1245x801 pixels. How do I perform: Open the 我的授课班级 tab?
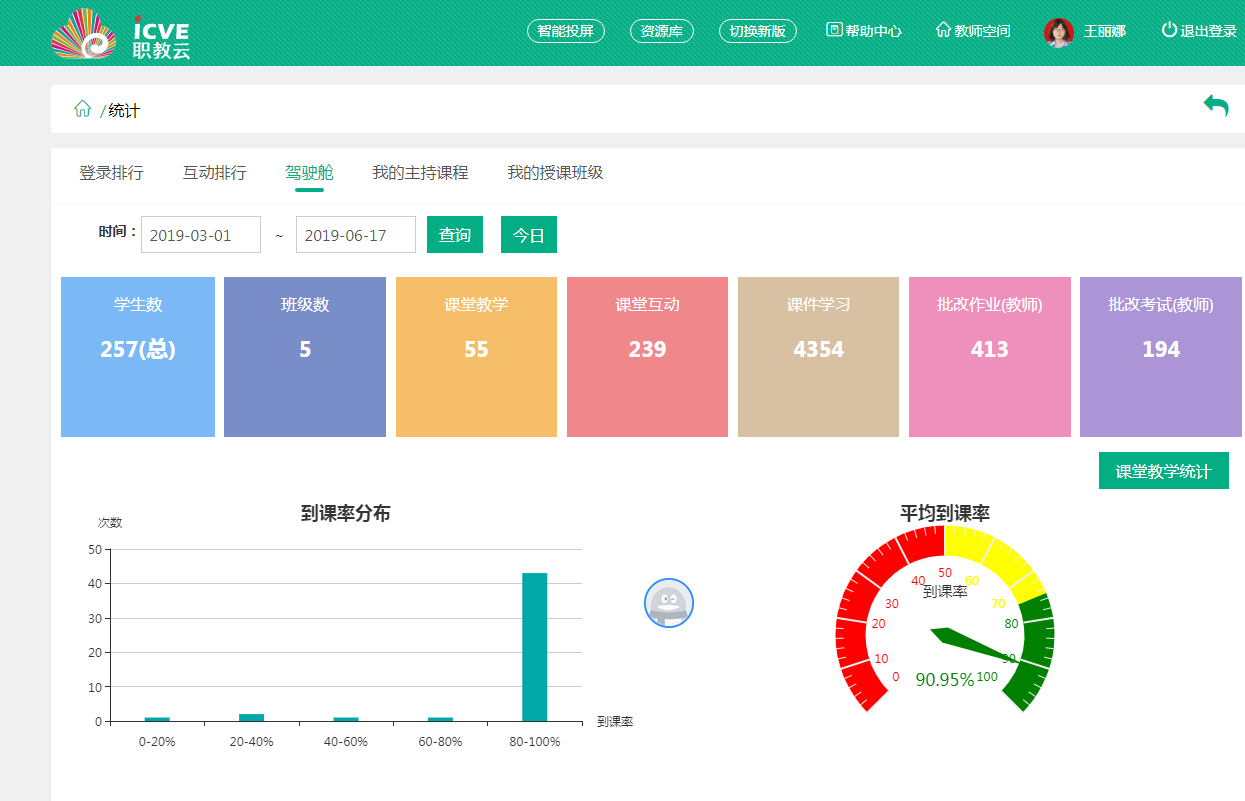[x=555, y=173]
